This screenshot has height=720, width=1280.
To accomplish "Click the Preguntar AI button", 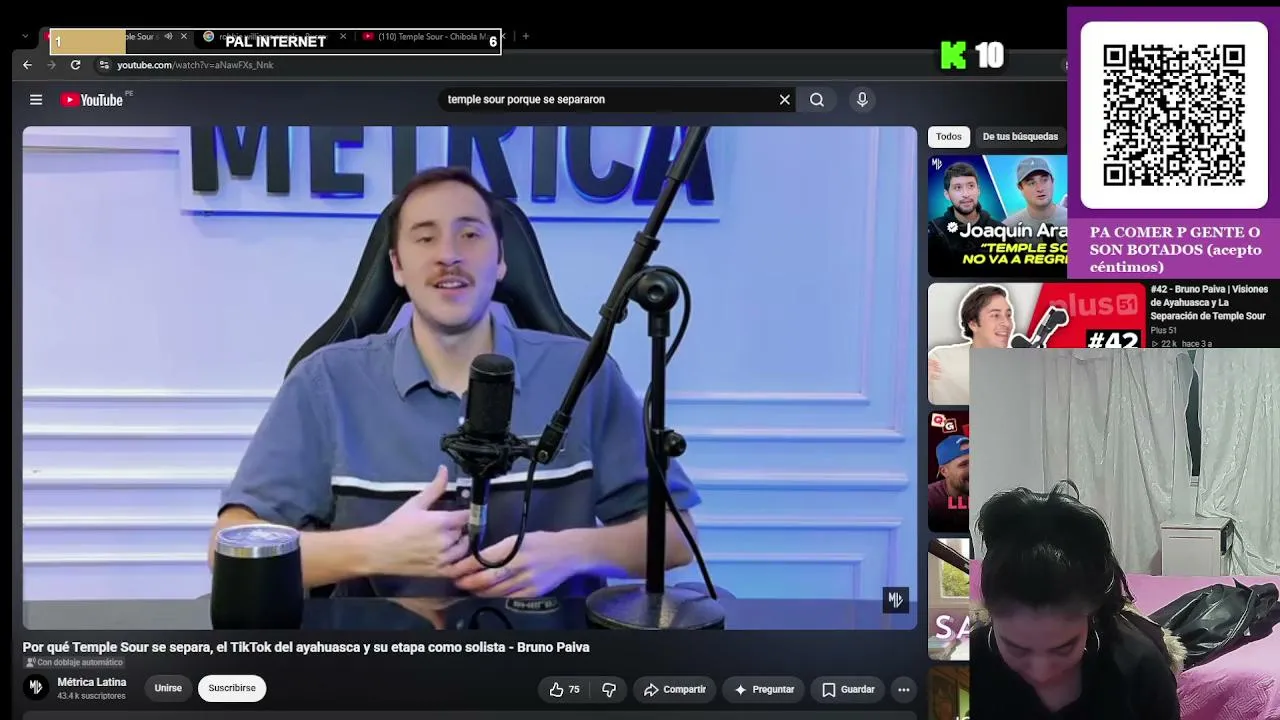I will (764, 689).
